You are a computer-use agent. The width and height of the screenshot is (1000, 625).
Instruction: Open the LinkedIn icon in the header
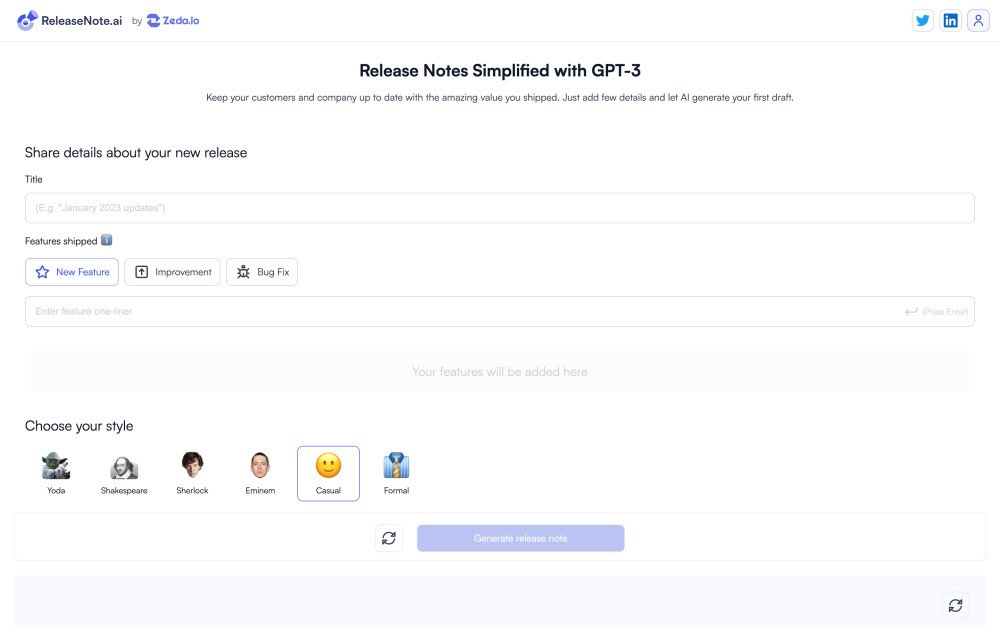click(951, 20)
